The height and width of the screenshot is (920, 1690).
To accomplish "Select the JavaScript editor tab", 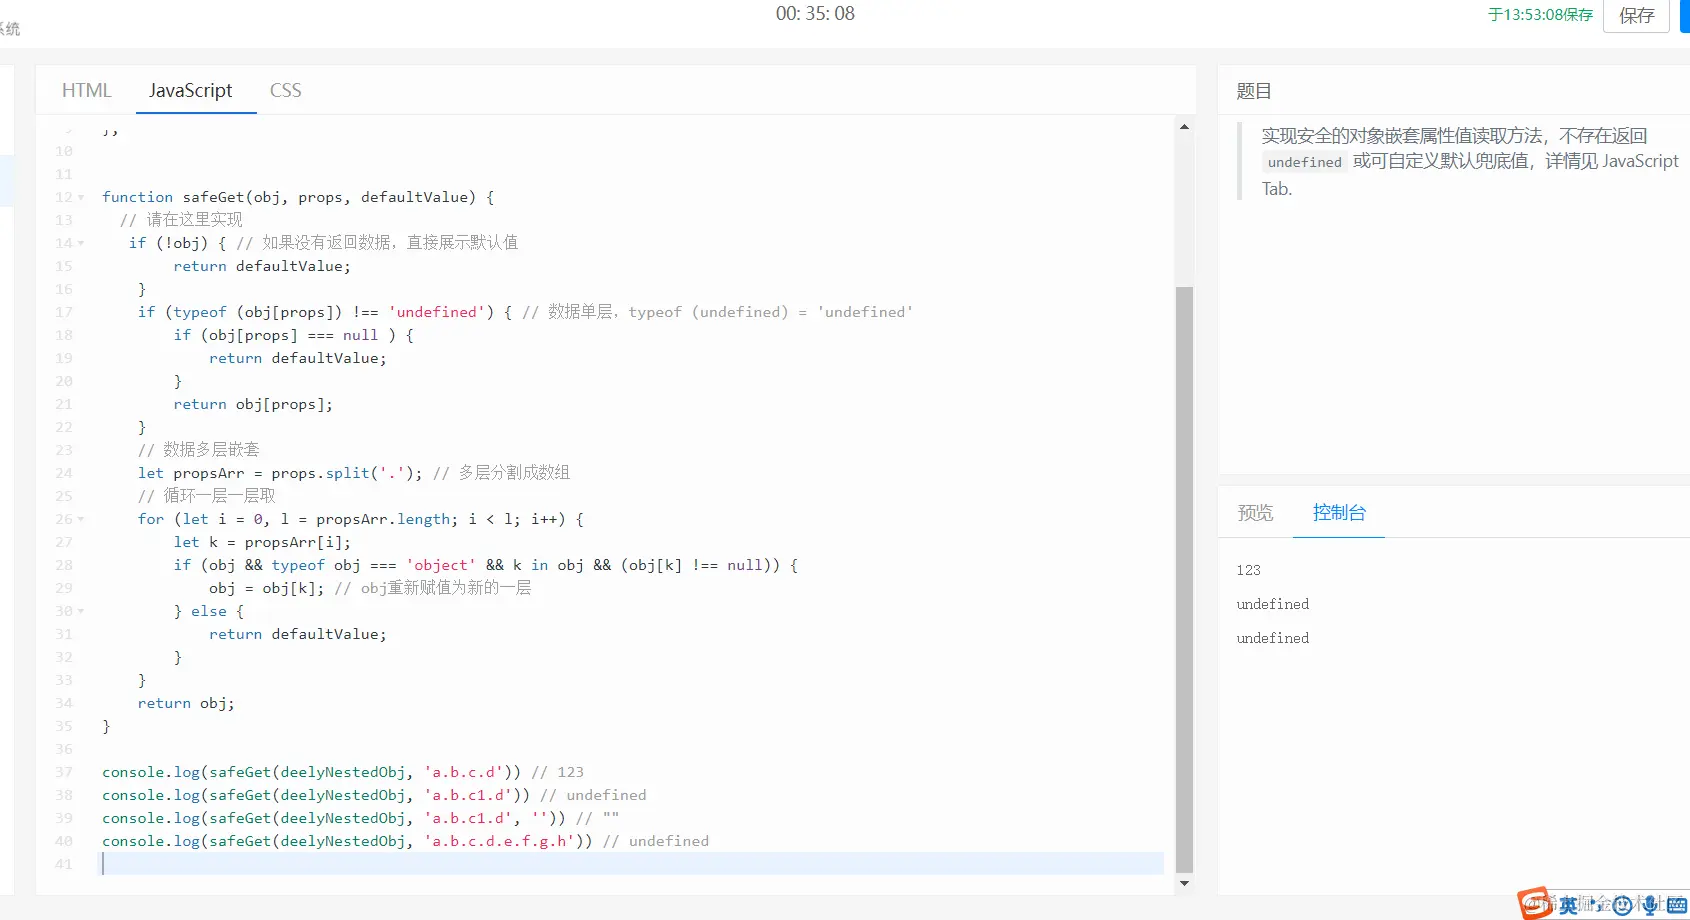I will pyautogui.click(x=190, y=90).
